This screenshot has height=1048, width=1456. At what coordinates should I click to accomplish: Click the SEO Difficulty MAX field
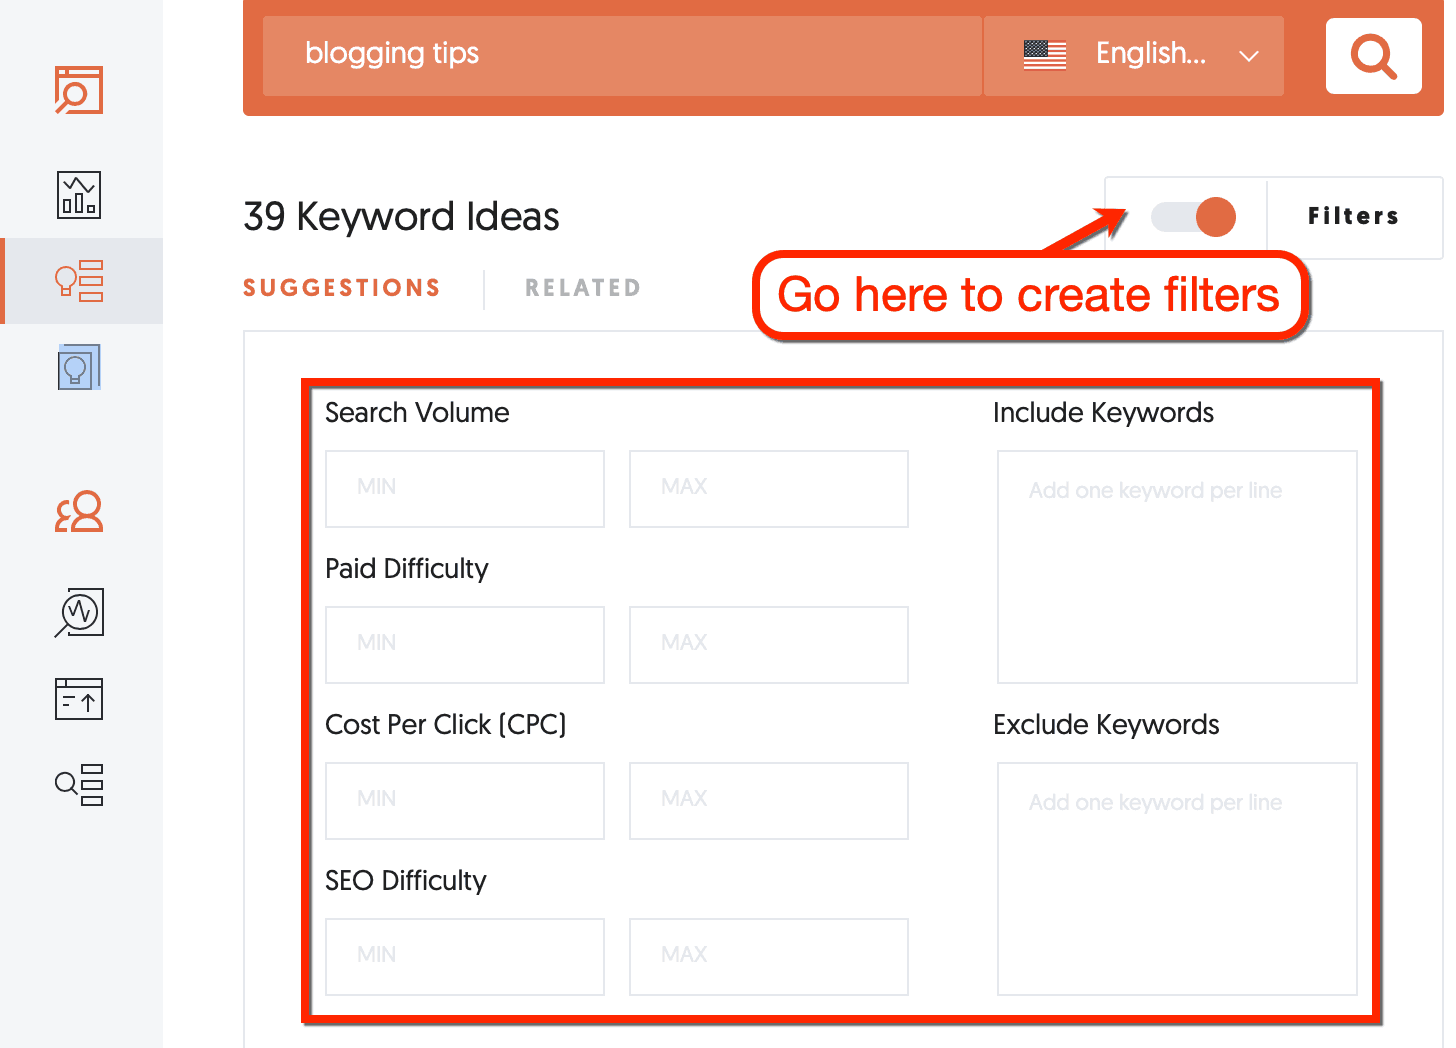click(x=768, y=956)
